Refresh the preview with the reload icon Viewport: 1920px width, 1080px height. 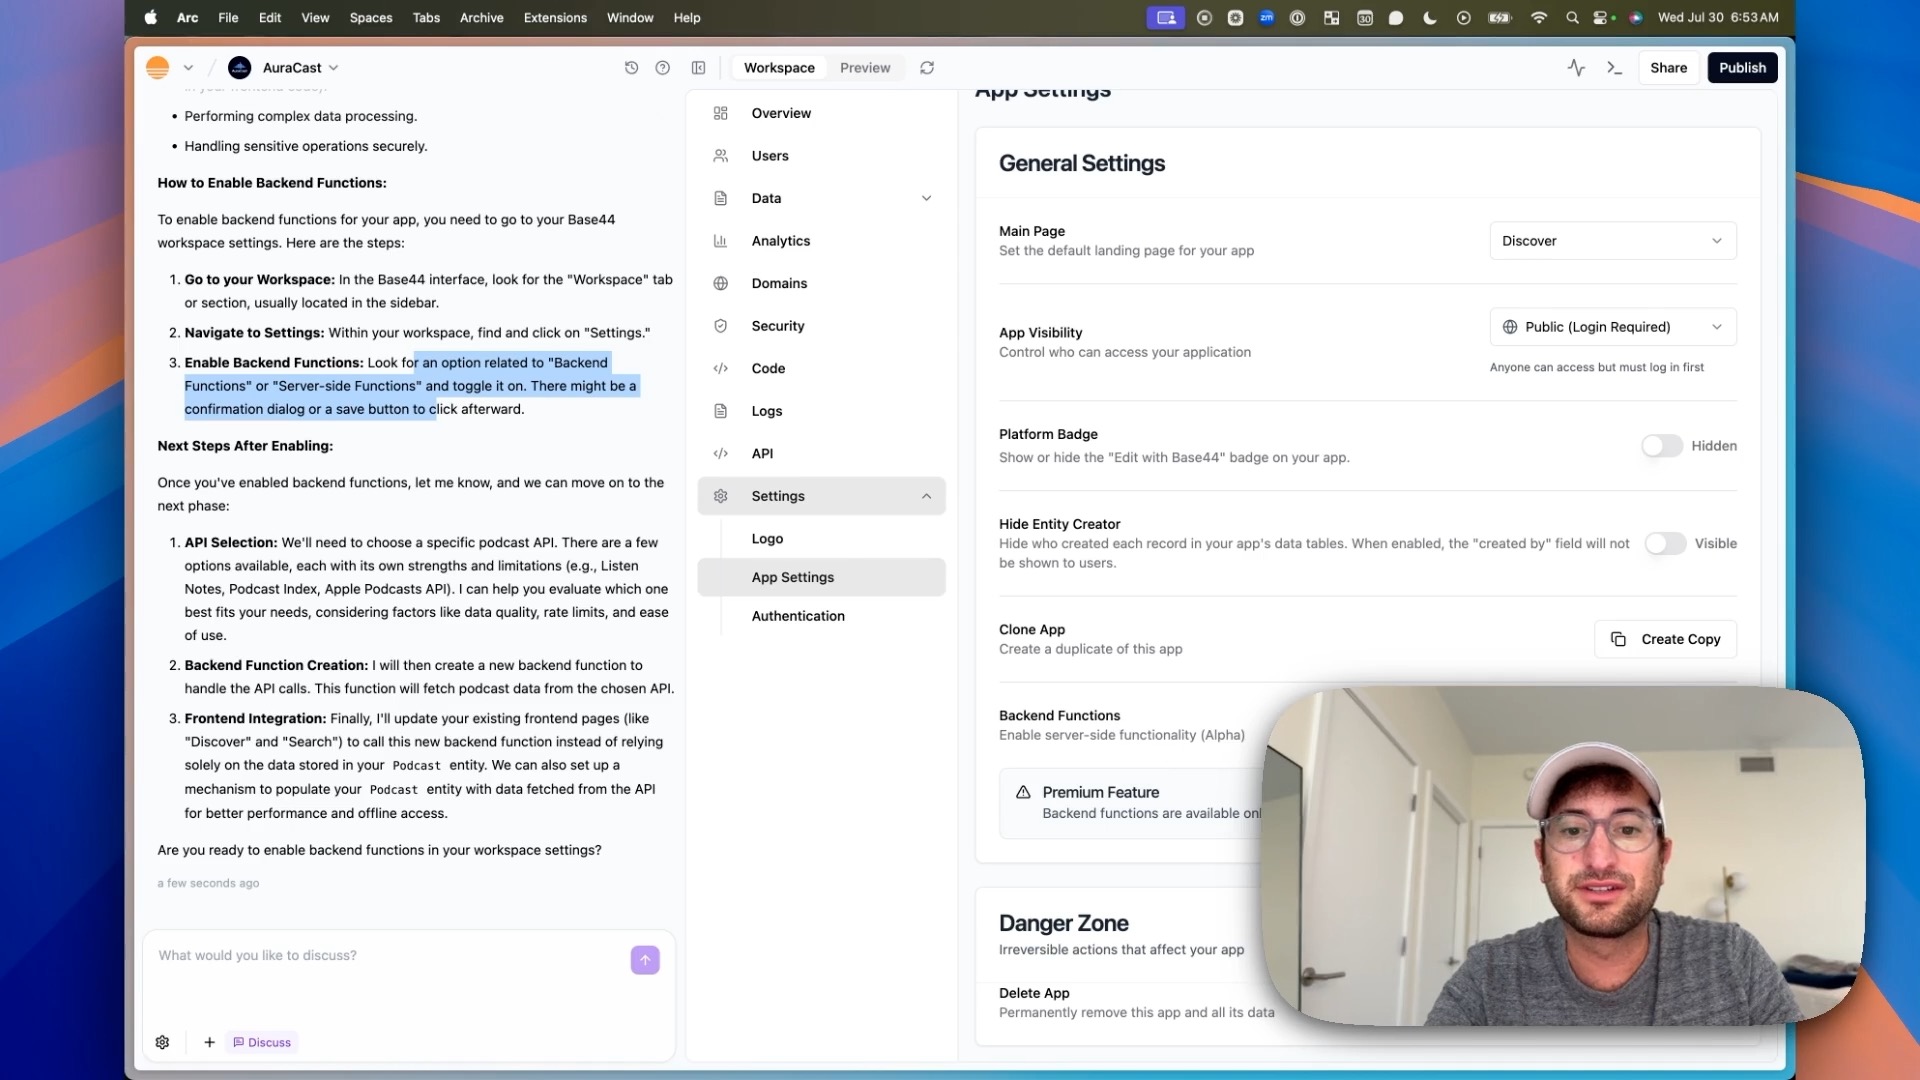click(x=927, y=68)
